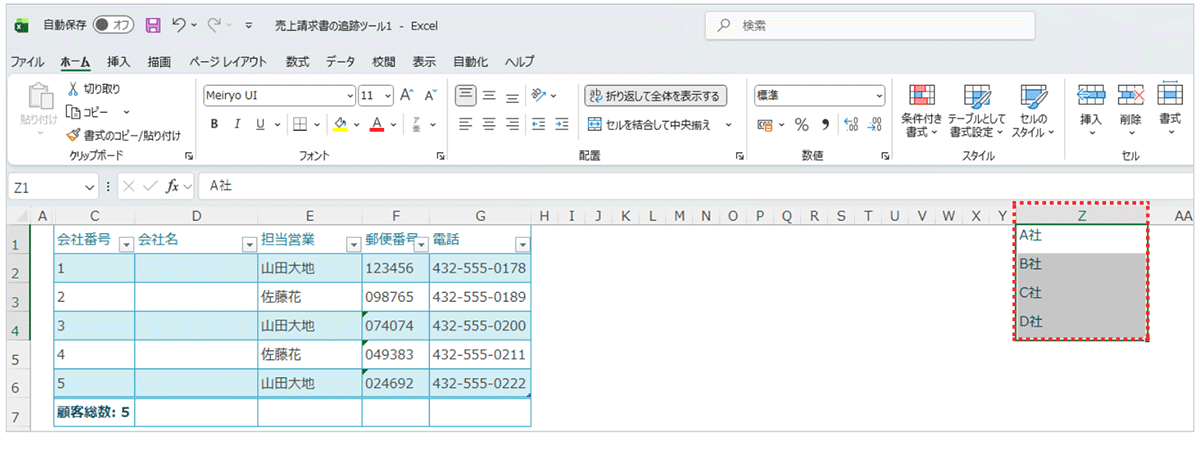Image resolution: width=1200 pixels, height=450 pixels.
Task: Click the Undo arrow icon
Action: 180,24
